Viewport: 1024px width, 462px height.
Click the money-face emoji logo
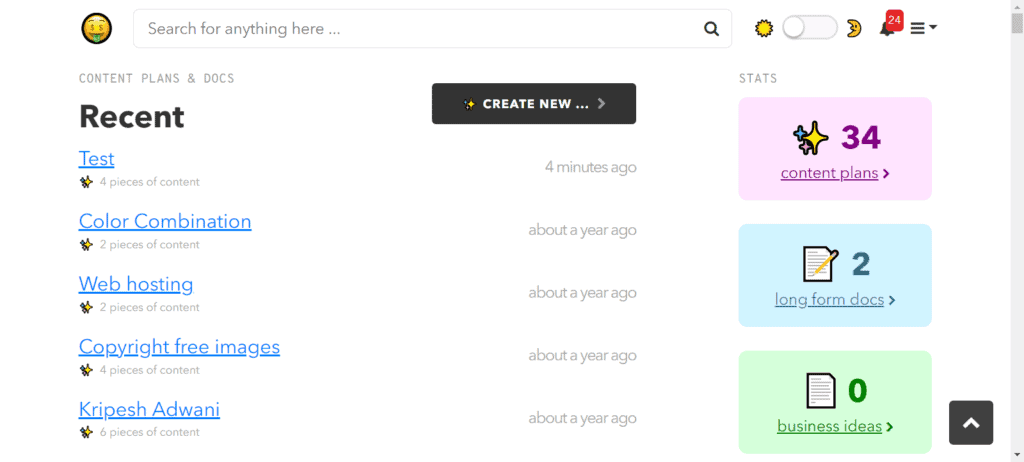click(x=97, y=29)
